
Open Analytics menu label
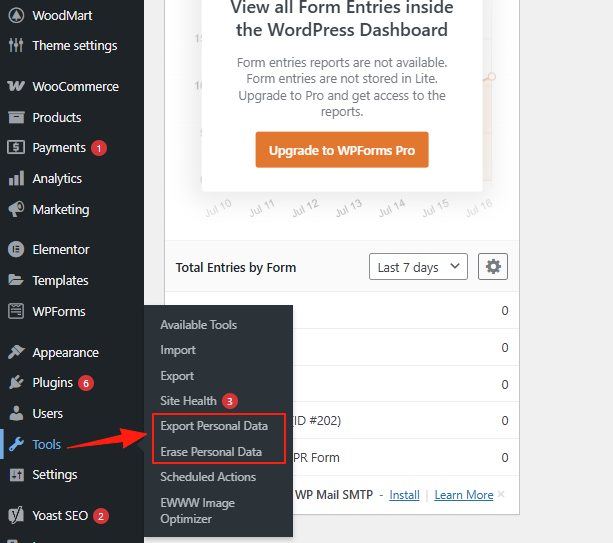(x=57, y=179)
